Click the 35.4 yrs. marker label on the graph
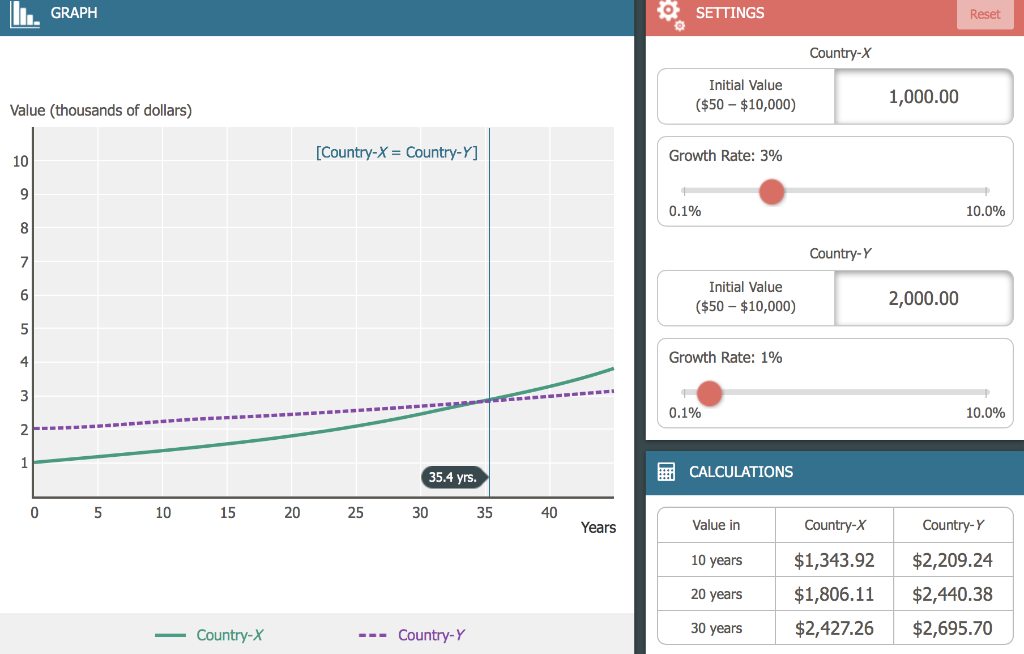Screen dimensions: 1024x654 pyautogui.click(x=453, y=477)
